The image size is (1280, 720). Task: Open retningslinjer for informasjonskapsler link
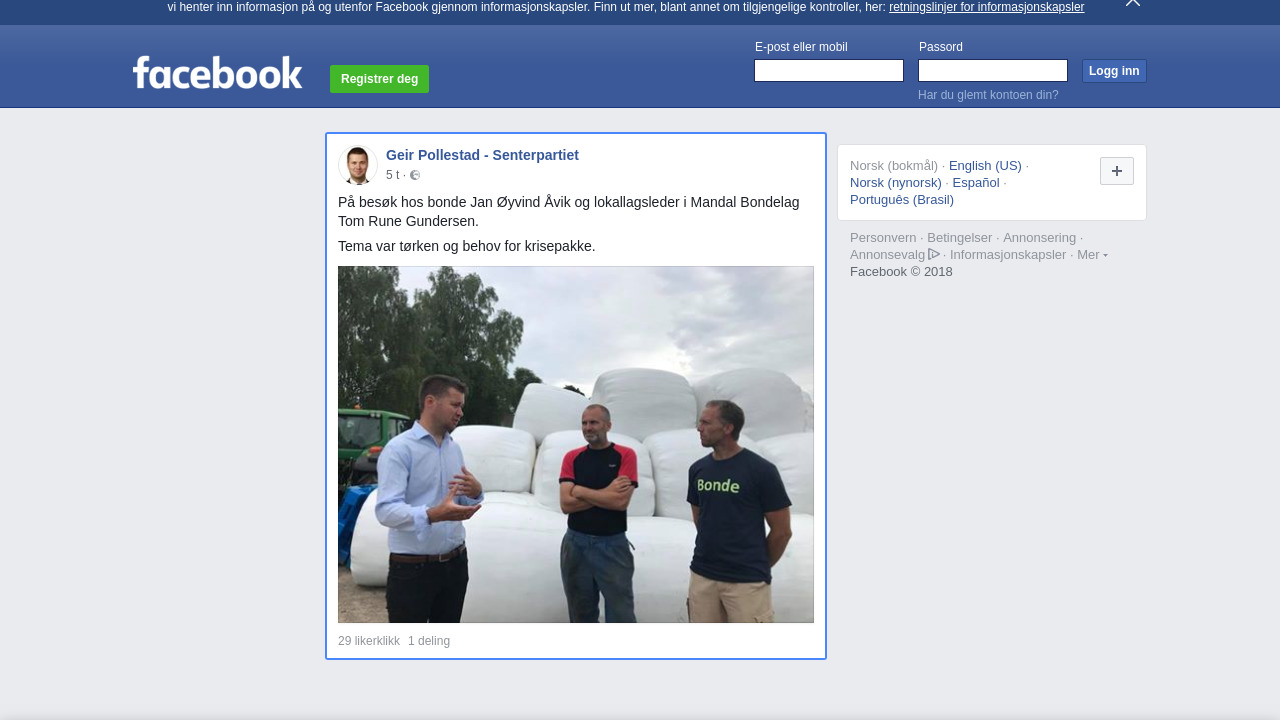coord(986,7)
